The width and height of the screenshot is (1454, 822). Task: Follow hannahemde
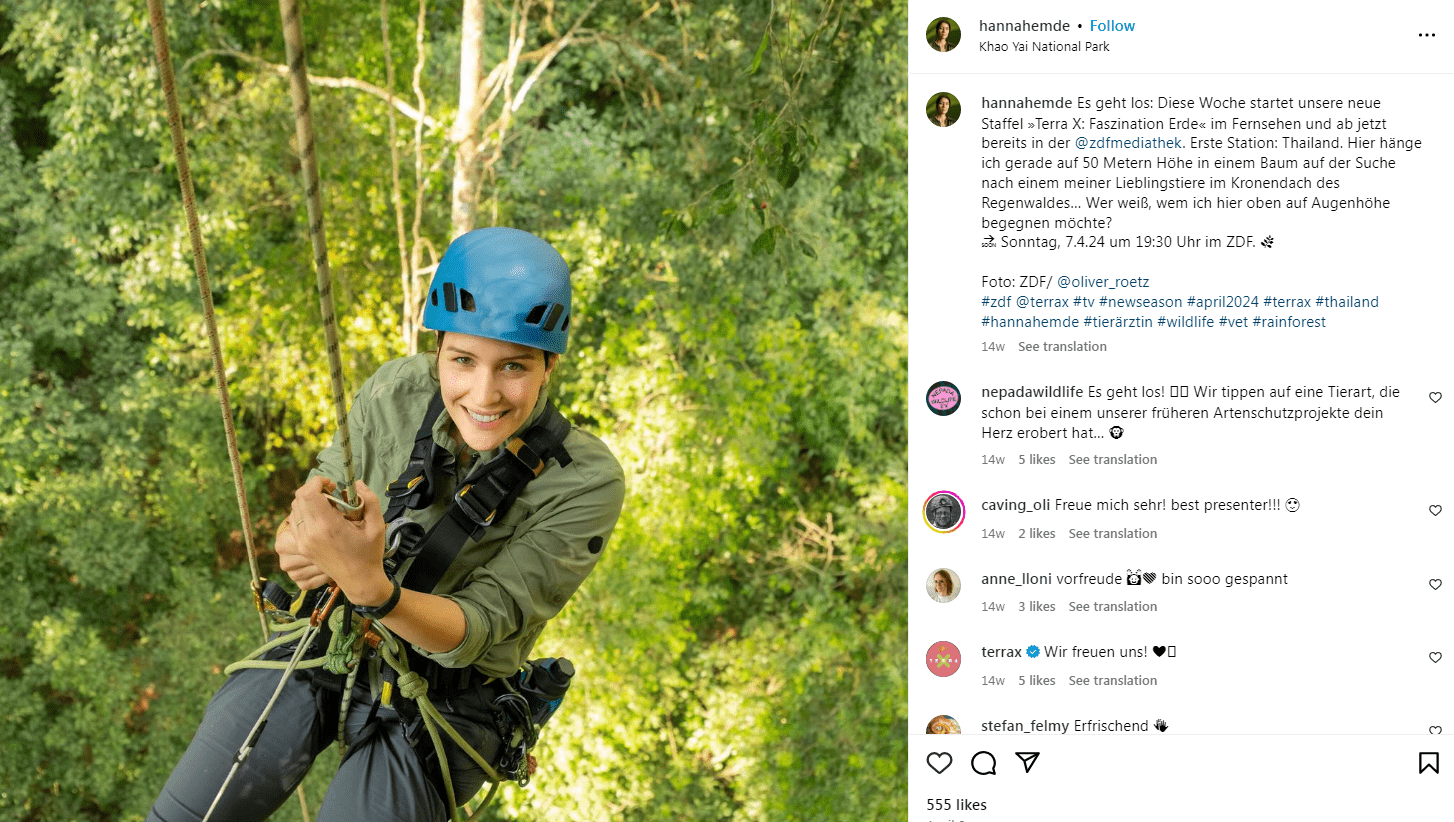pyautogui.click(x=1112, y=26)
